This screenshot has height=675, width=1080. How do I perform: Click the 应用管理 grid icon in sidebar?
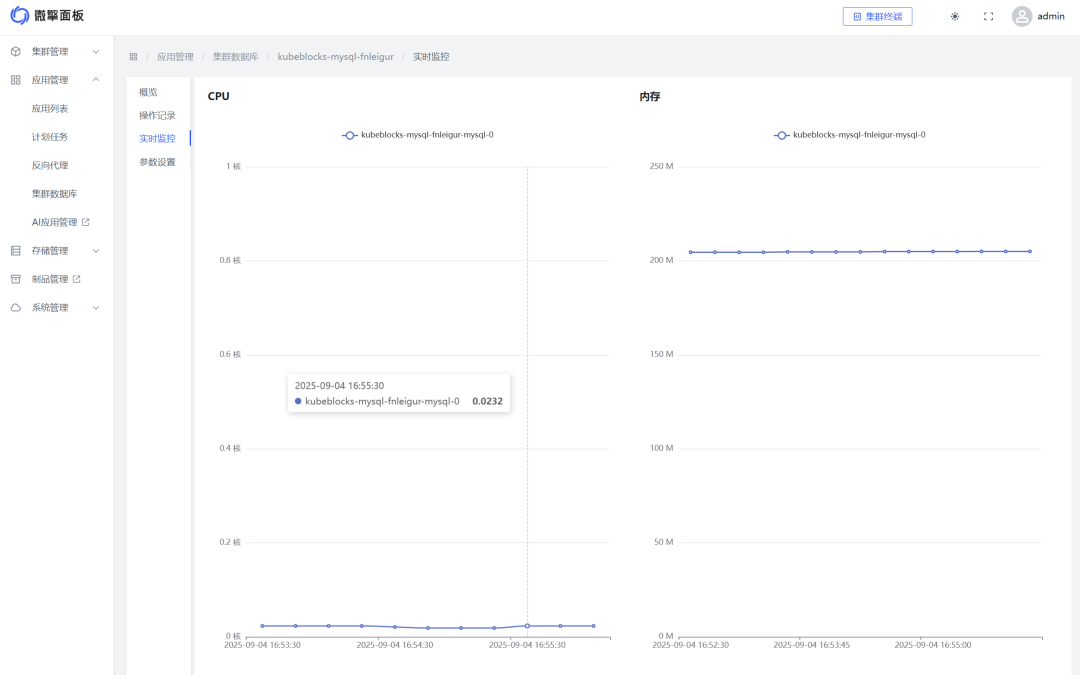coord(16,80)
